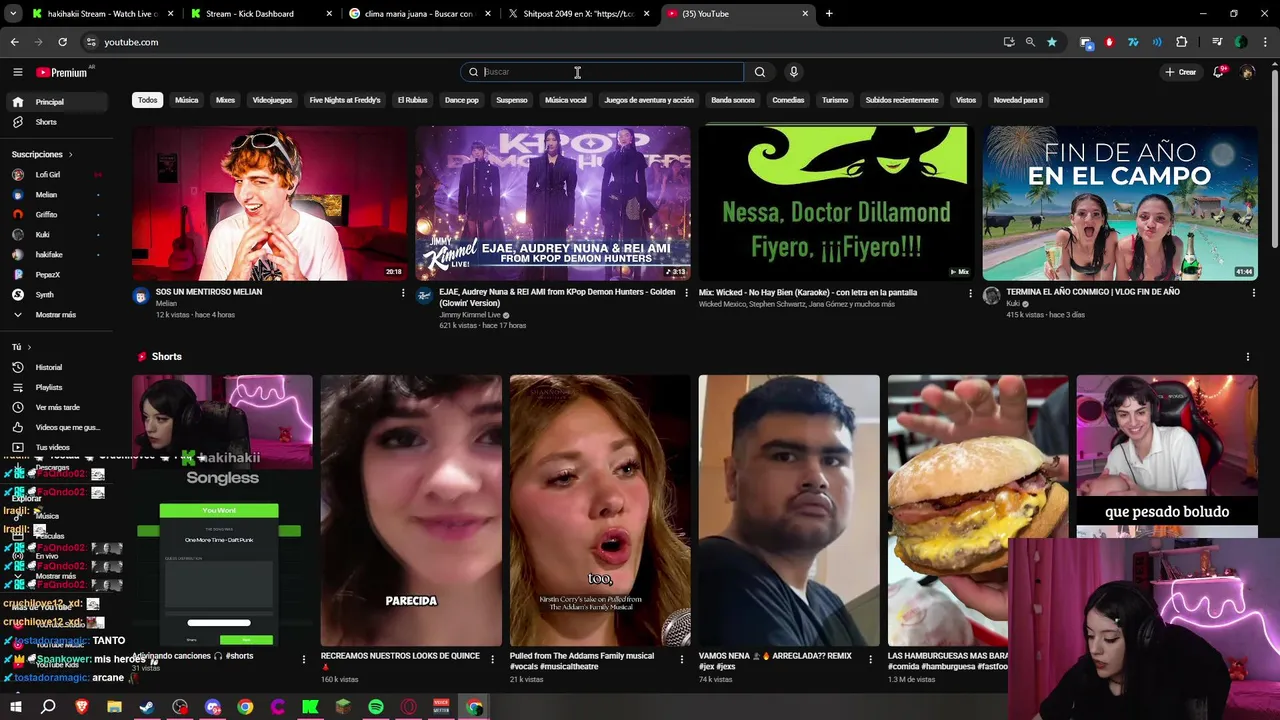Open more options for Mix: Wicked video
Viewport: 1280px width, 720px height.
pos(970,293)
